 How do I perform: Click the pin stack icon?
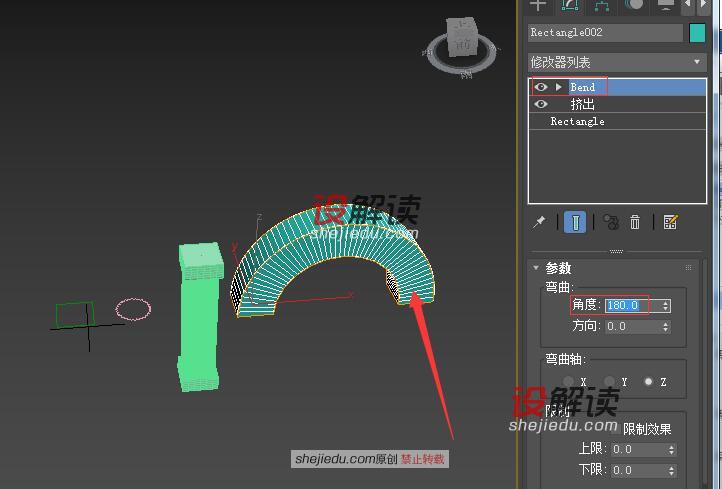(x=540, y=222)
